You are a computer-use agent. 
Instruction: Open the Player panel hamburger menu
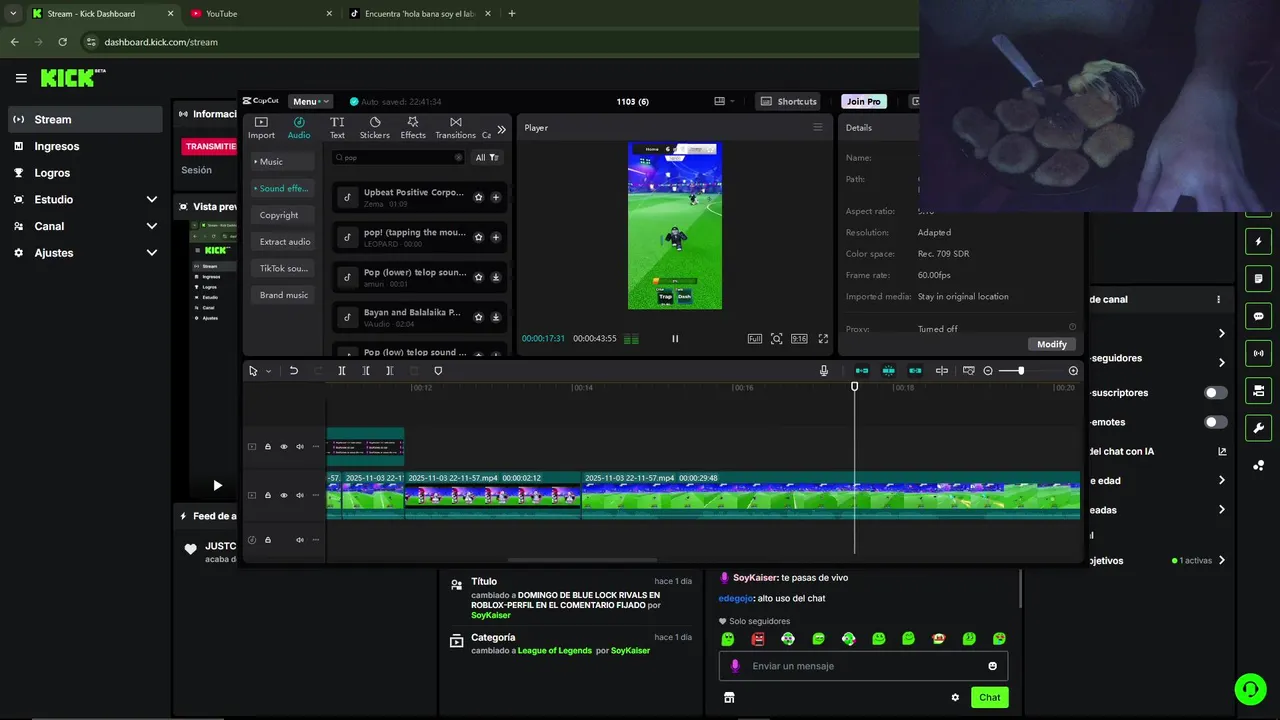[817, 127]
